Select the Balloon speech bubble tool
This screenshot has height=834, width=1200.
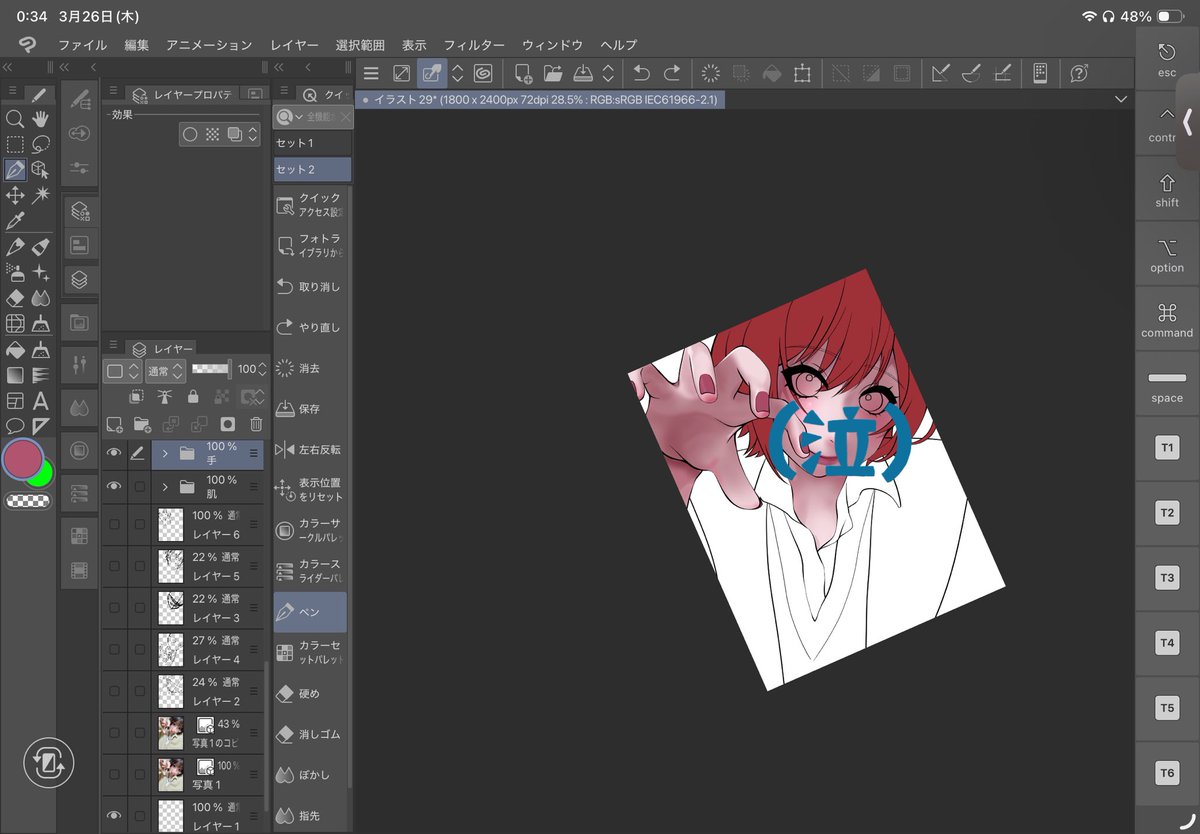[15, 427]
